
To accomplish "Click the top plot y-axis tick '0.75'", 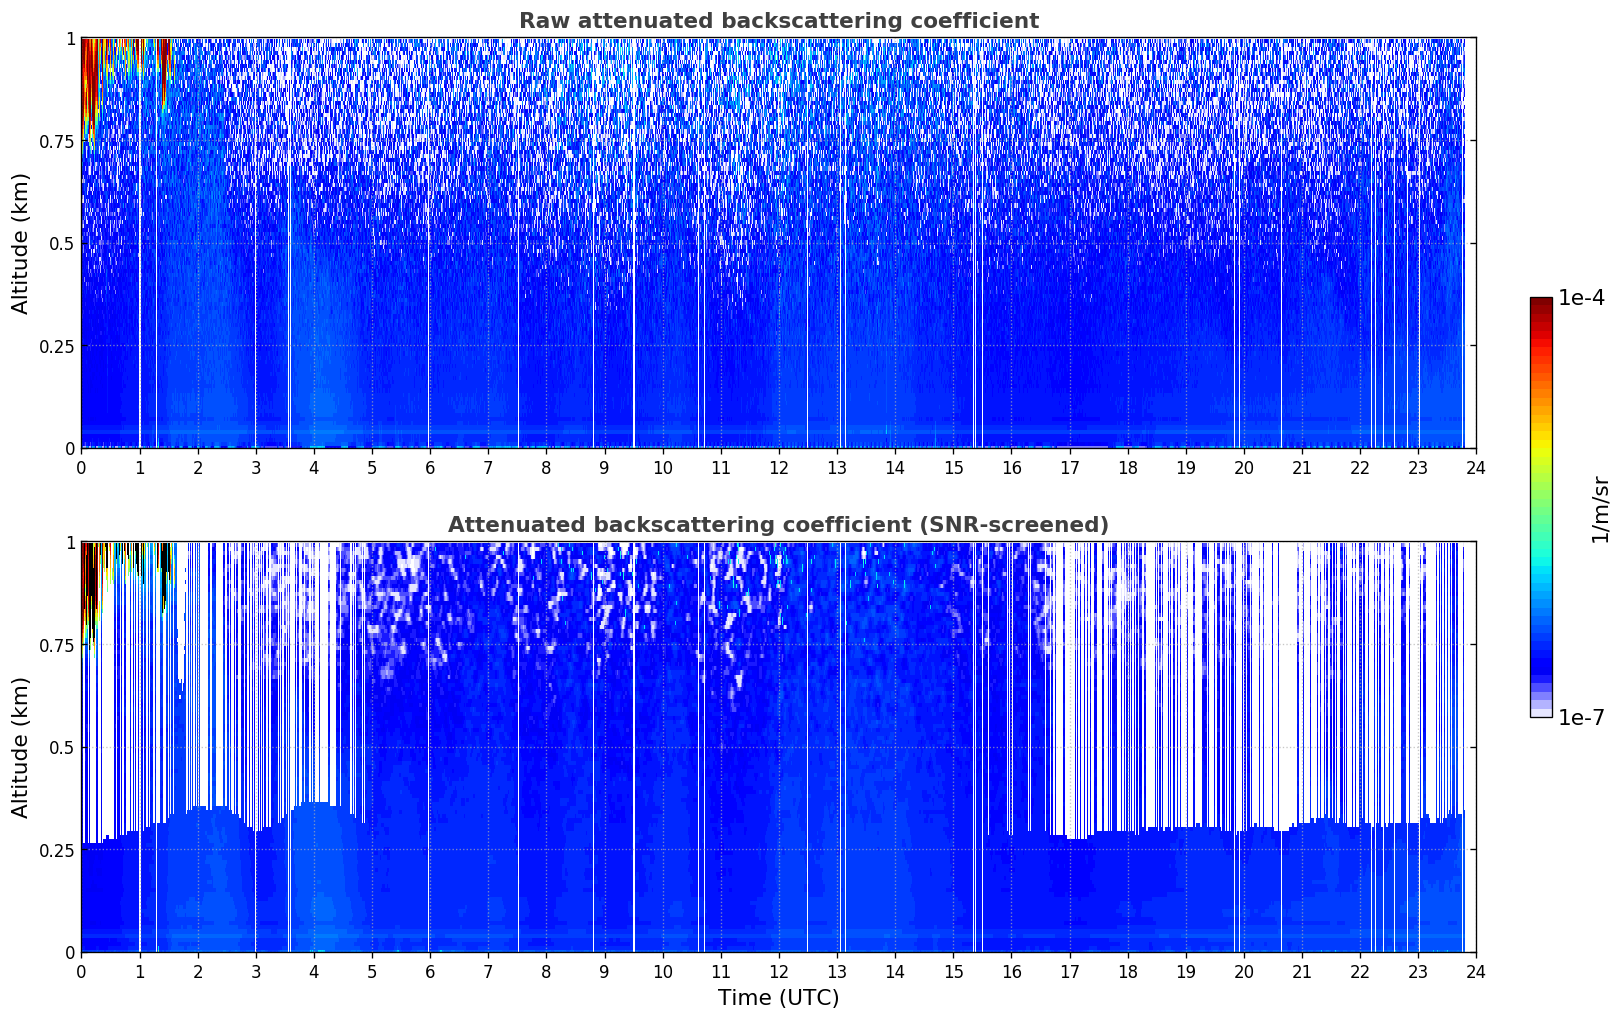I will pyautogui.click(x=58, y=141).
